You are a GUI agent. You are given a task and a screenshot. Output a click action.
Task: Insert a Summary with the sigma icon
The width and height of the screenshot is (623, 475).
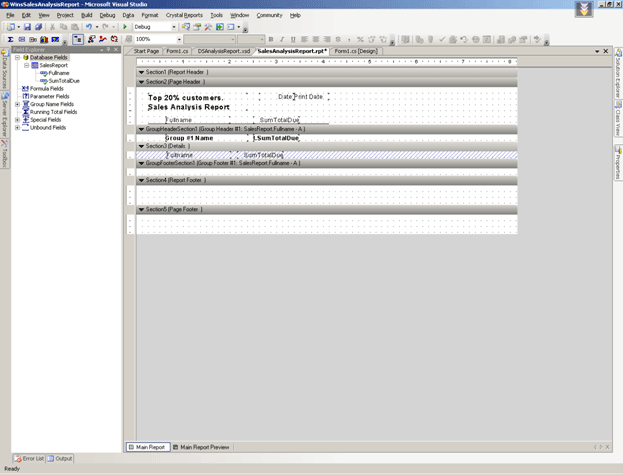click(x=11, y=39)
